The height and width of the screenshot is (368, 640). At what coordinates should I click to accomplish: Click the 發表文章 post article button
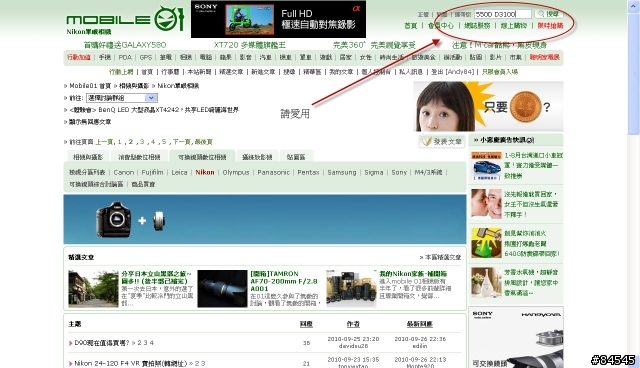pos(442,142)
